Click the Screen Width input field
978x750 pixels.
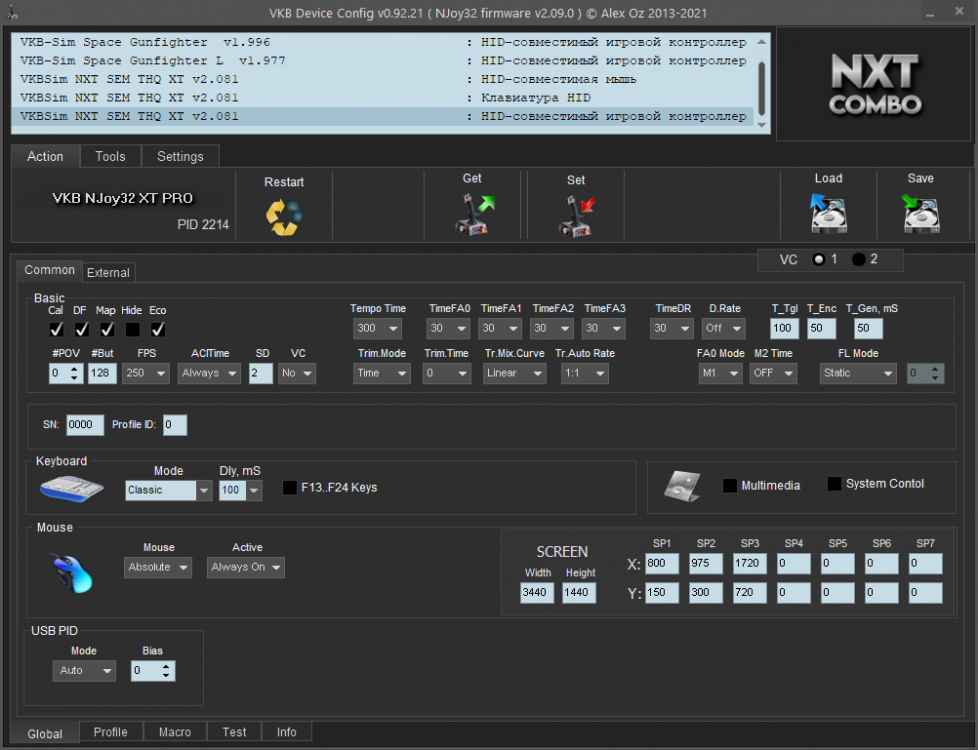537,593
